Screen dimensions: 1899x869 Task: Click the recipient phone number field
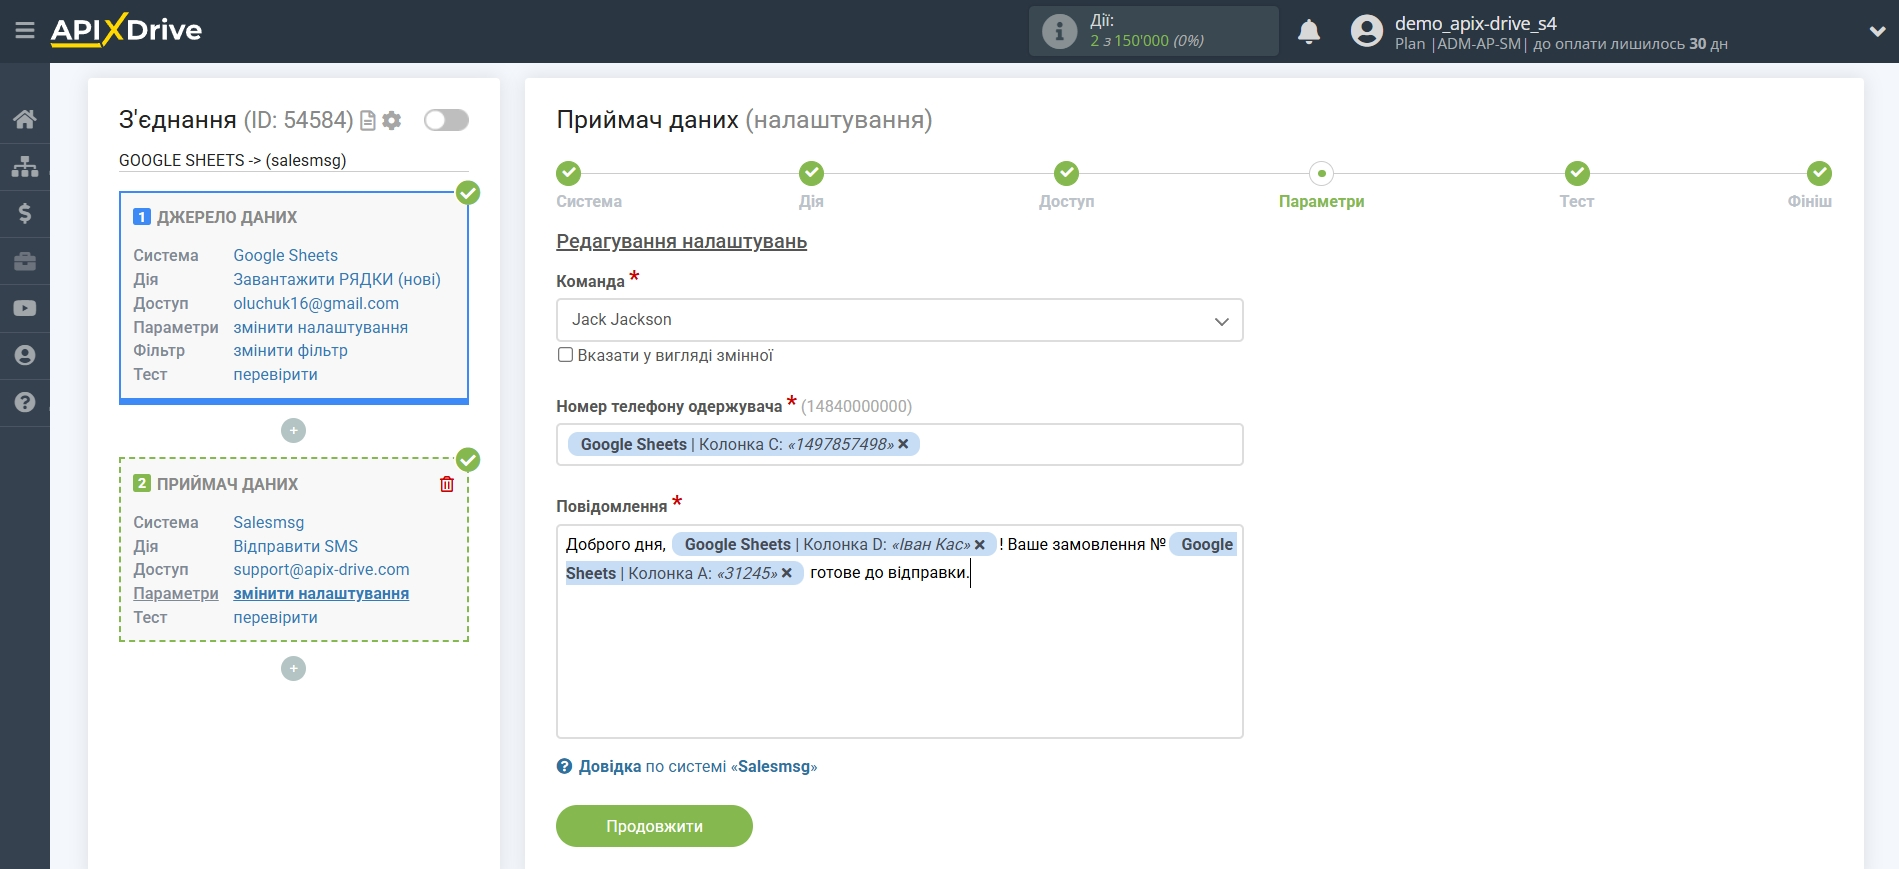[x=899, y=445]
